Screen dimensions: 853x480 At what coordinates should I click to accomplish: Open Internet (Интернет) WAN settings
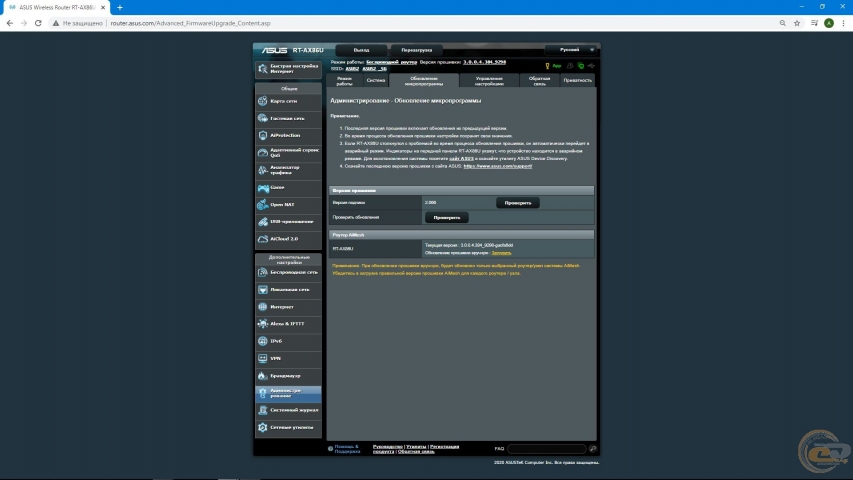288,307
